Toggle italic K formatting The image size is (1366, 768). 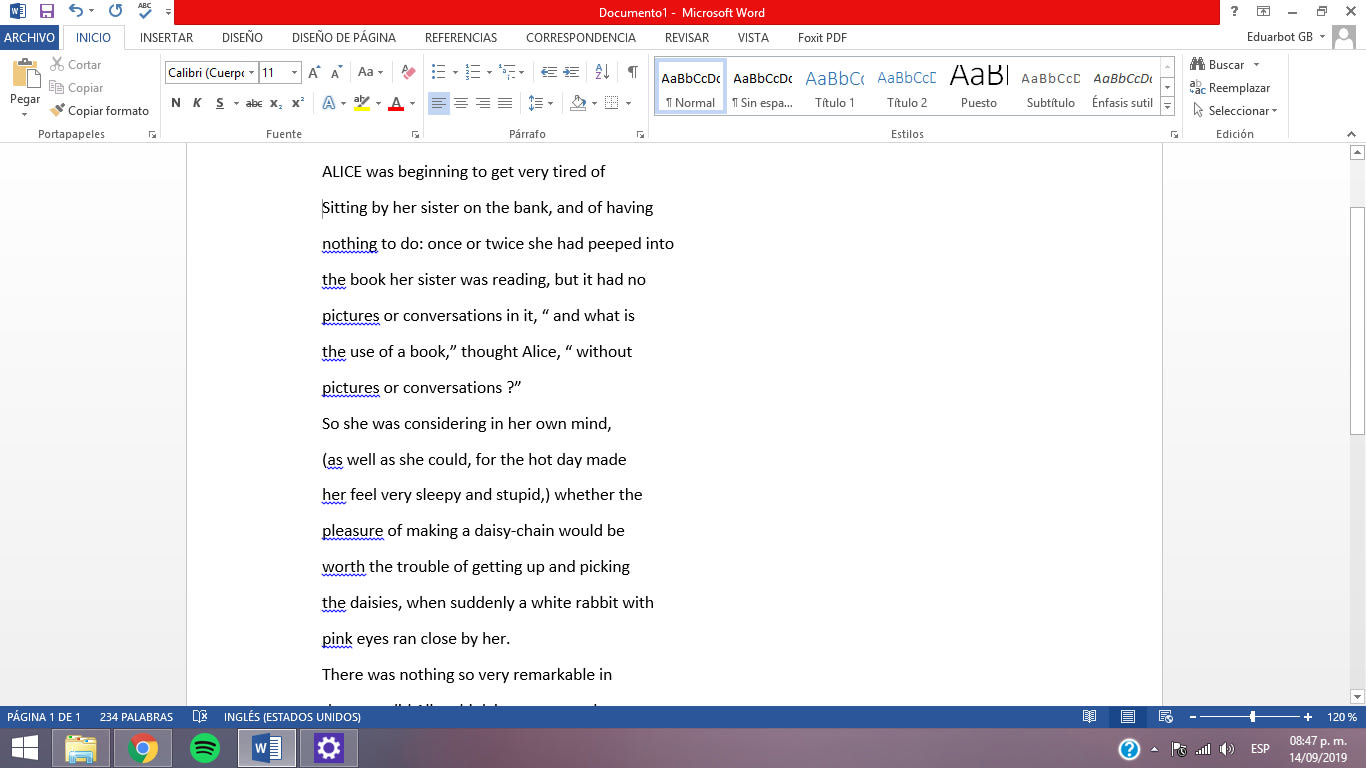[197, 103]
